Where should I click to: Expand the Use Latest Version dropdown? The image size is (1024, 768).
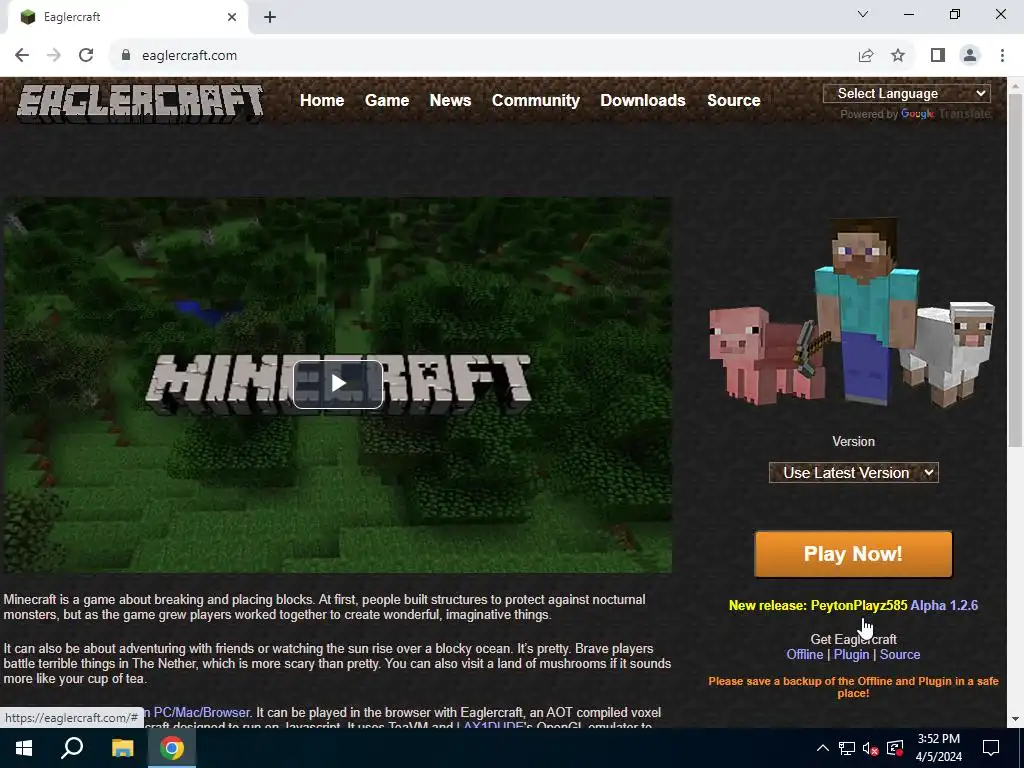[x=854, y=473]
